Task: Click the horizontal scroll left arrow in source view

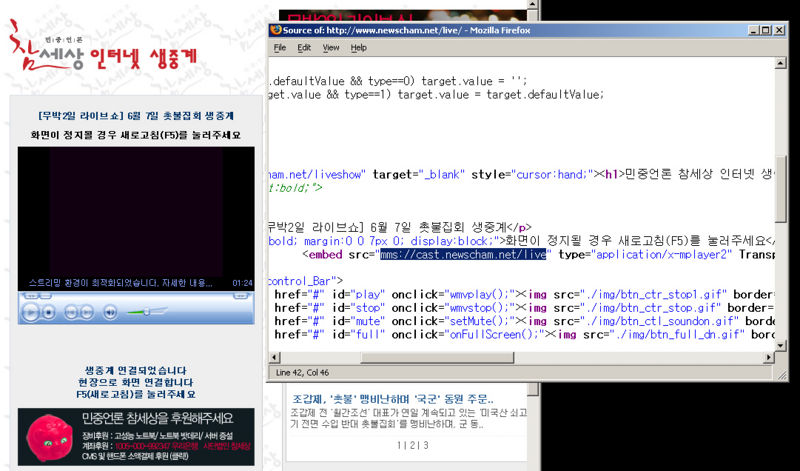Action: (274, 357)
